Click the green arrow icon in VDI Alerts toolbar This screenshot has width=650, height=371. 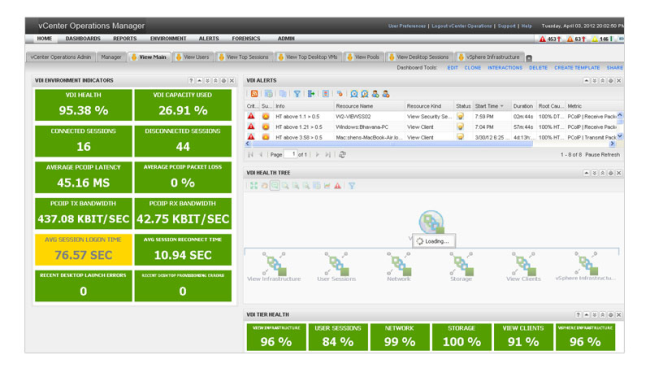(311, 94)
